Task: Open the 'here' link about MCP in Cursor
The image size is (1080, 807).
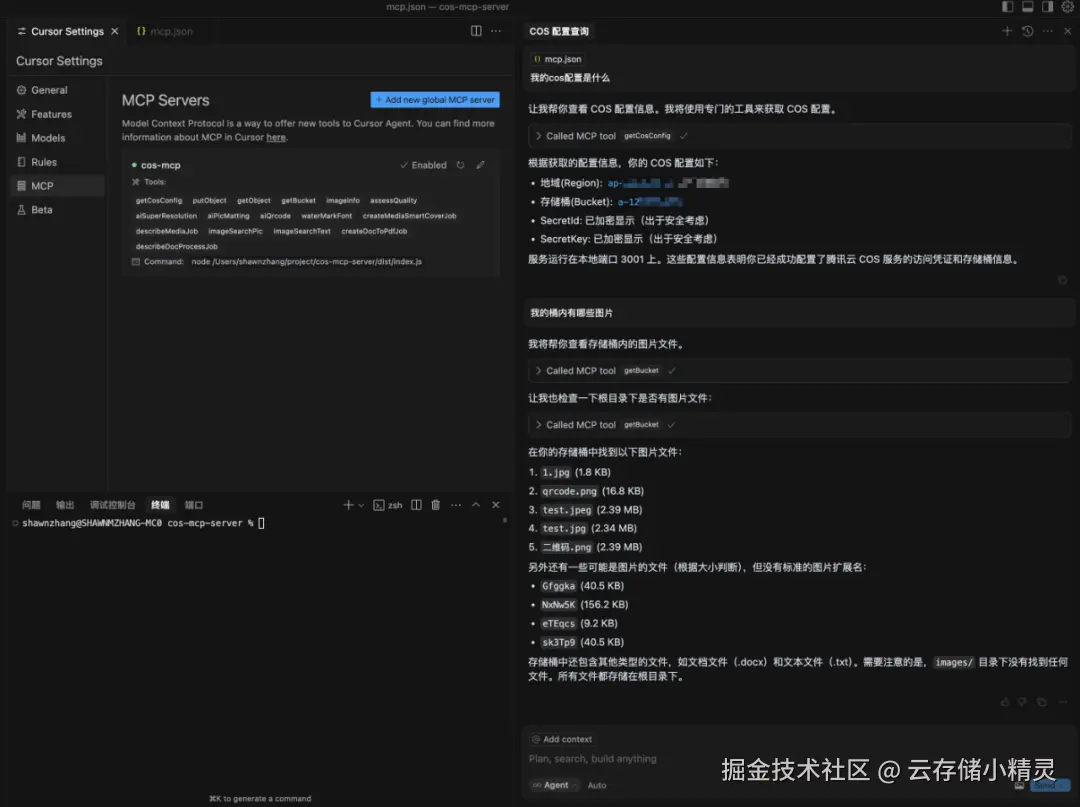Action: click(276, 137)
